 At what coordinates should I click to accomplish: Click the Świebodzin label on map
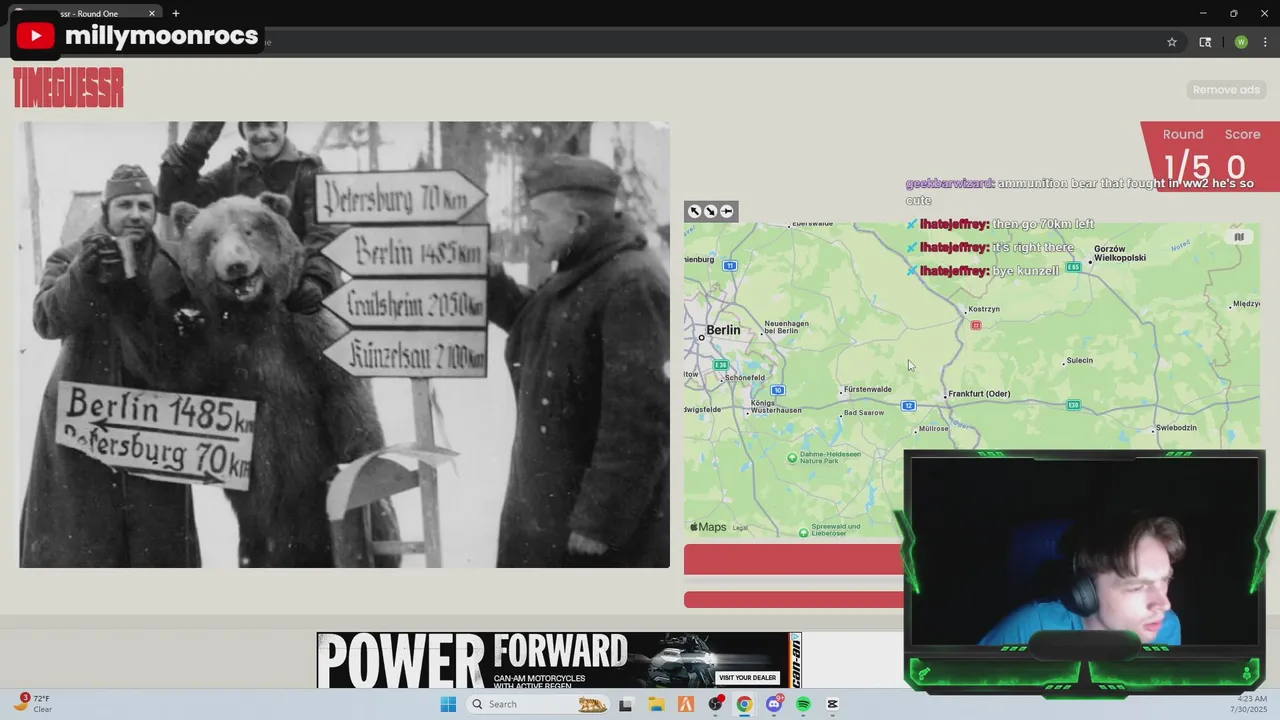1176,428
